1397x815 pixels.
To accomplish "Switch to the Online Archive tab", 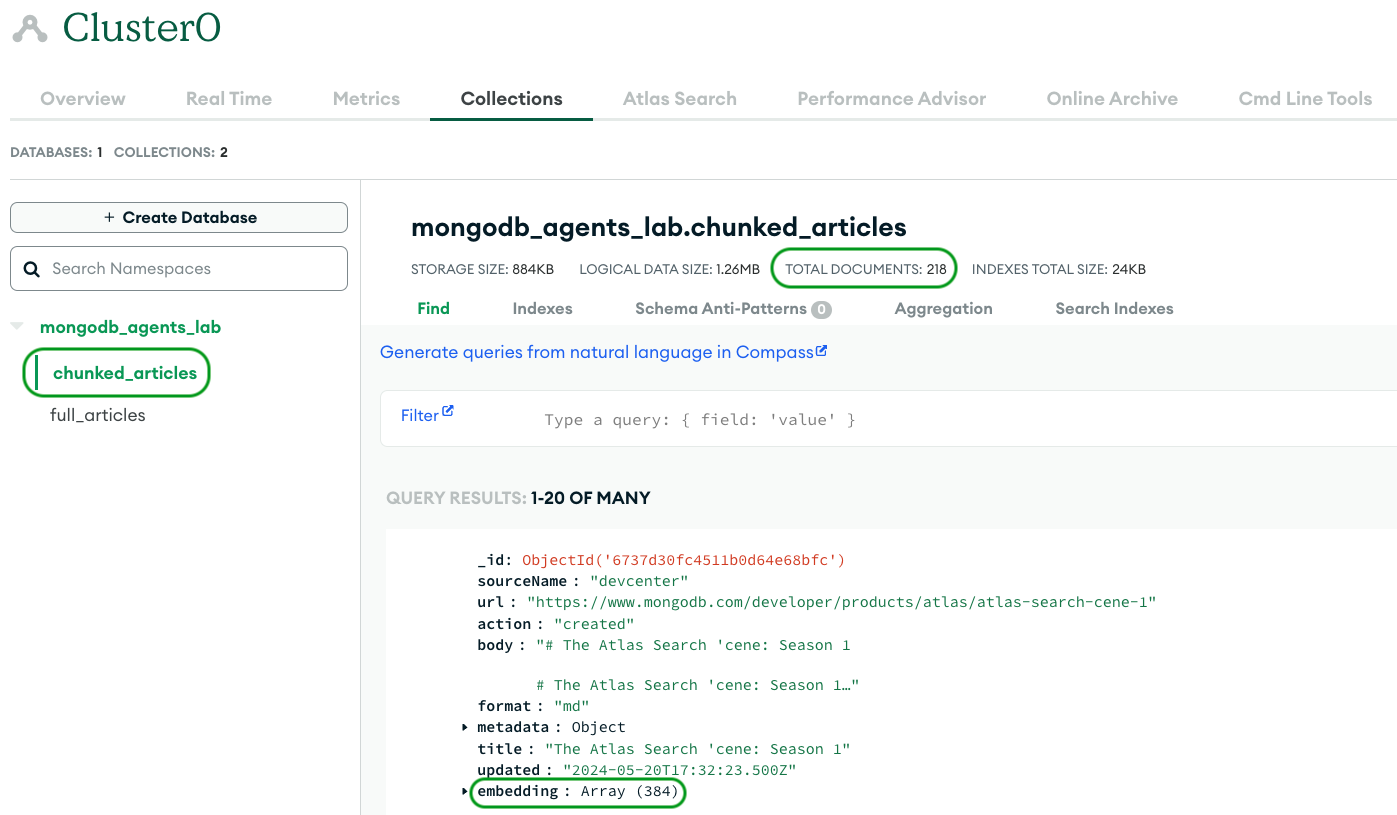I will (1112, 99).
